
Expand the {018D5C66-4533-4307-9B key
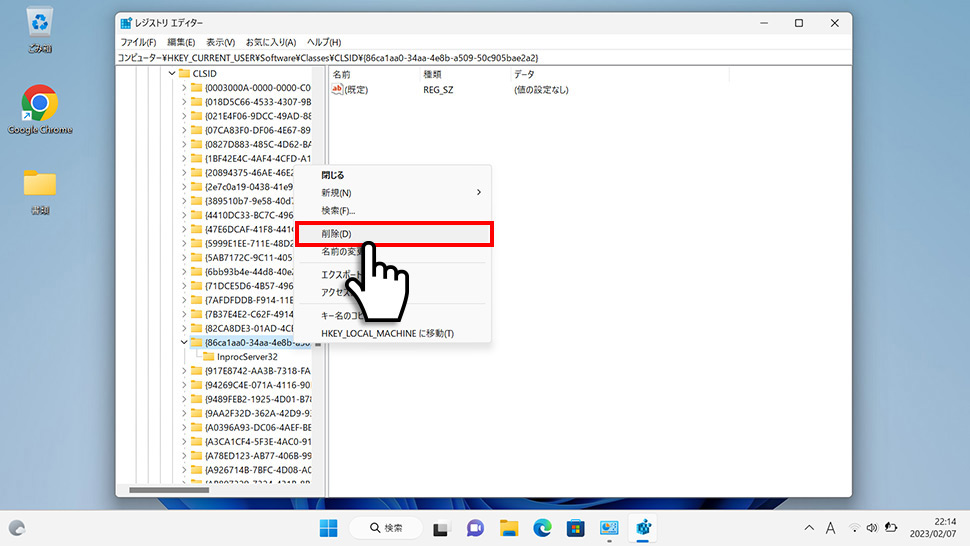tap(184, 102)
